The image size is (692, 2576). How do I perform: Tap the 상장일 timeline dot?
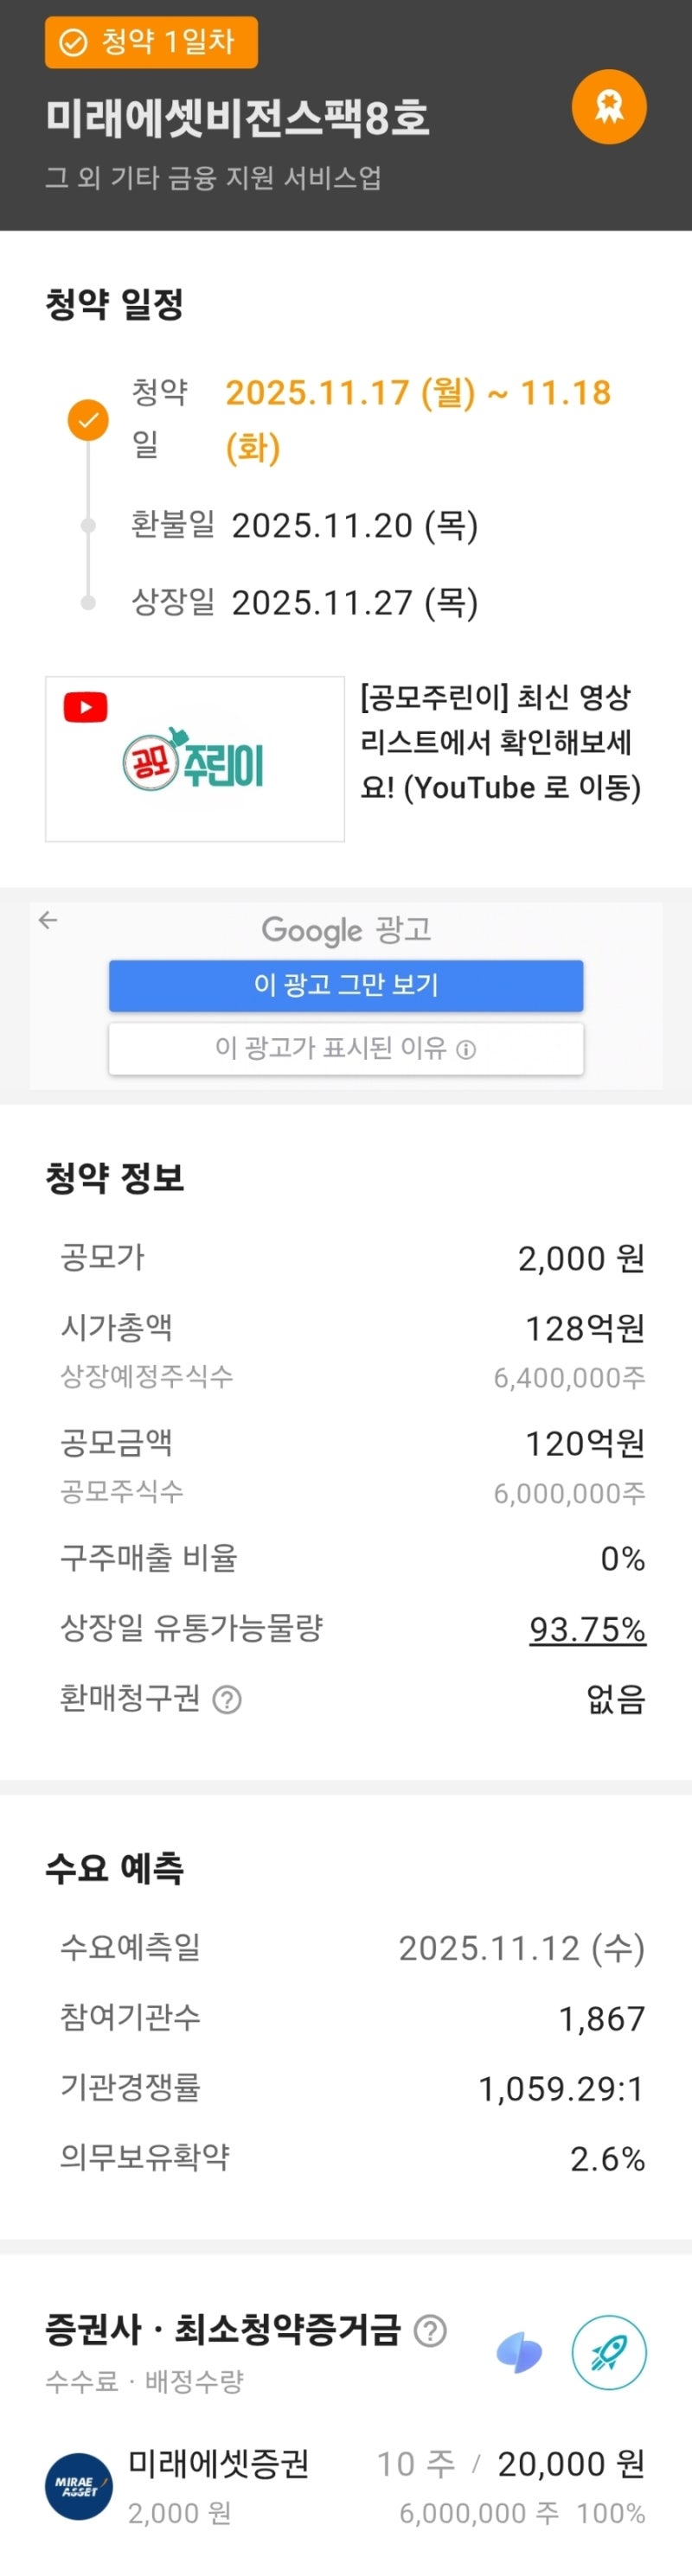pyautogui.click(x=88, y=603)
